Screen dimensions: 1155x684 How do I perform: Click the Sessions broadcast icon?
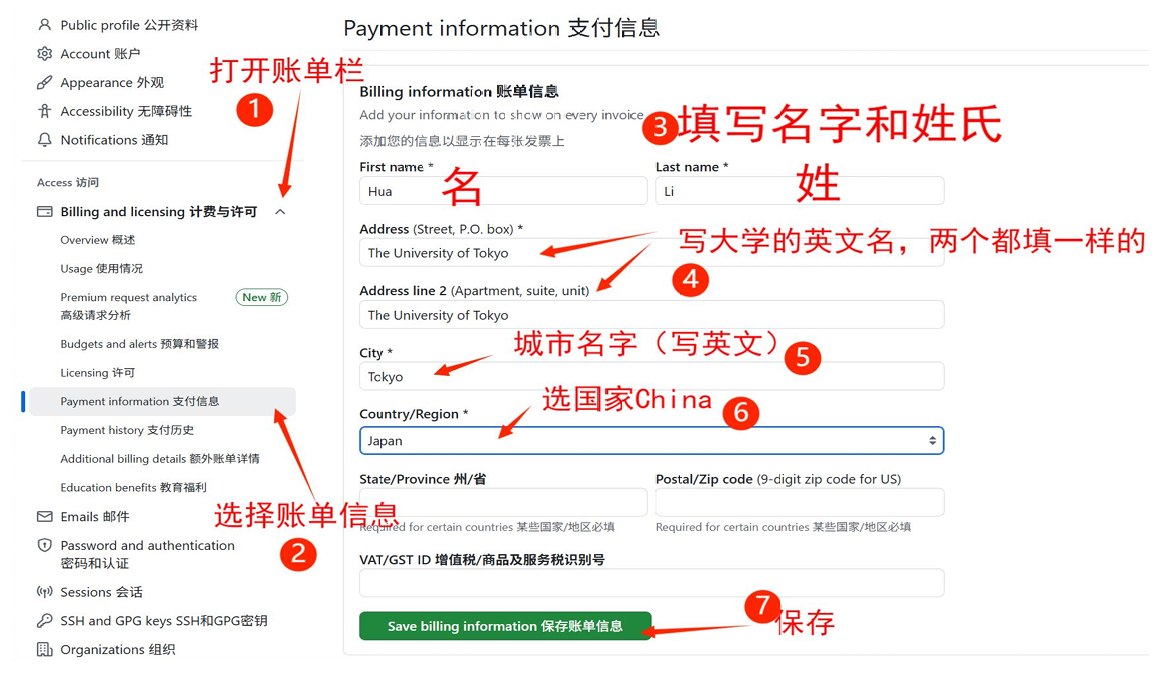(x=45, y=592)
